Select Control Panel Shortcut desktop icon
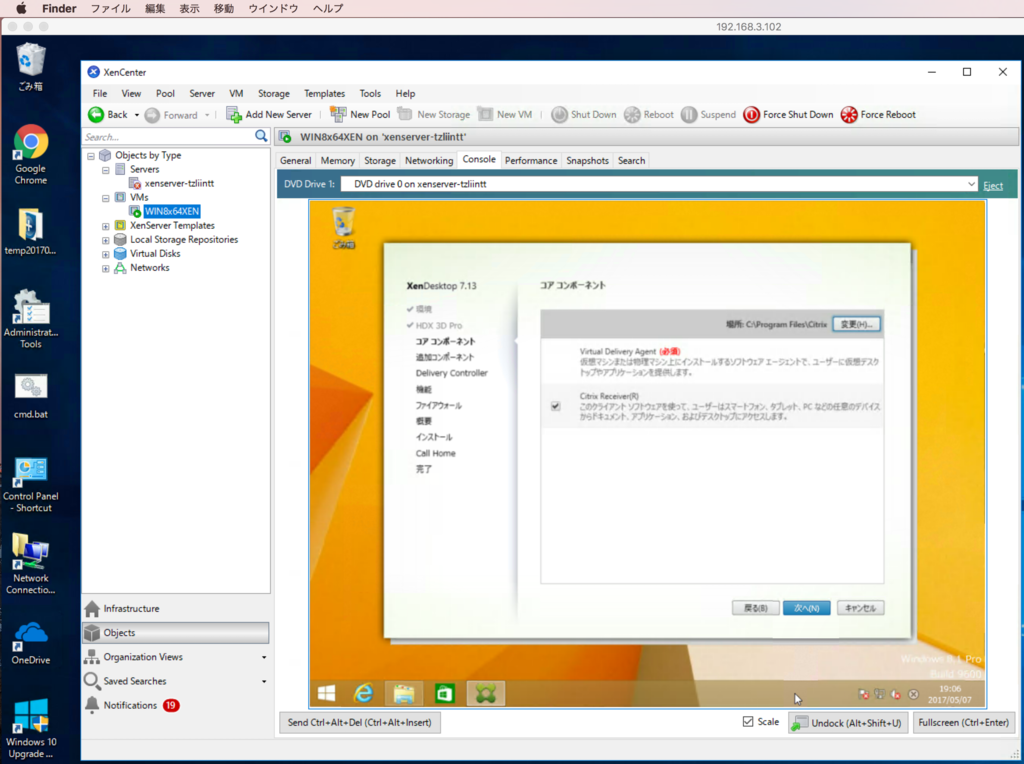Image resolution: width=1024 pixels, height=764 pixels. pyautogui.click(x=31, y=485)
